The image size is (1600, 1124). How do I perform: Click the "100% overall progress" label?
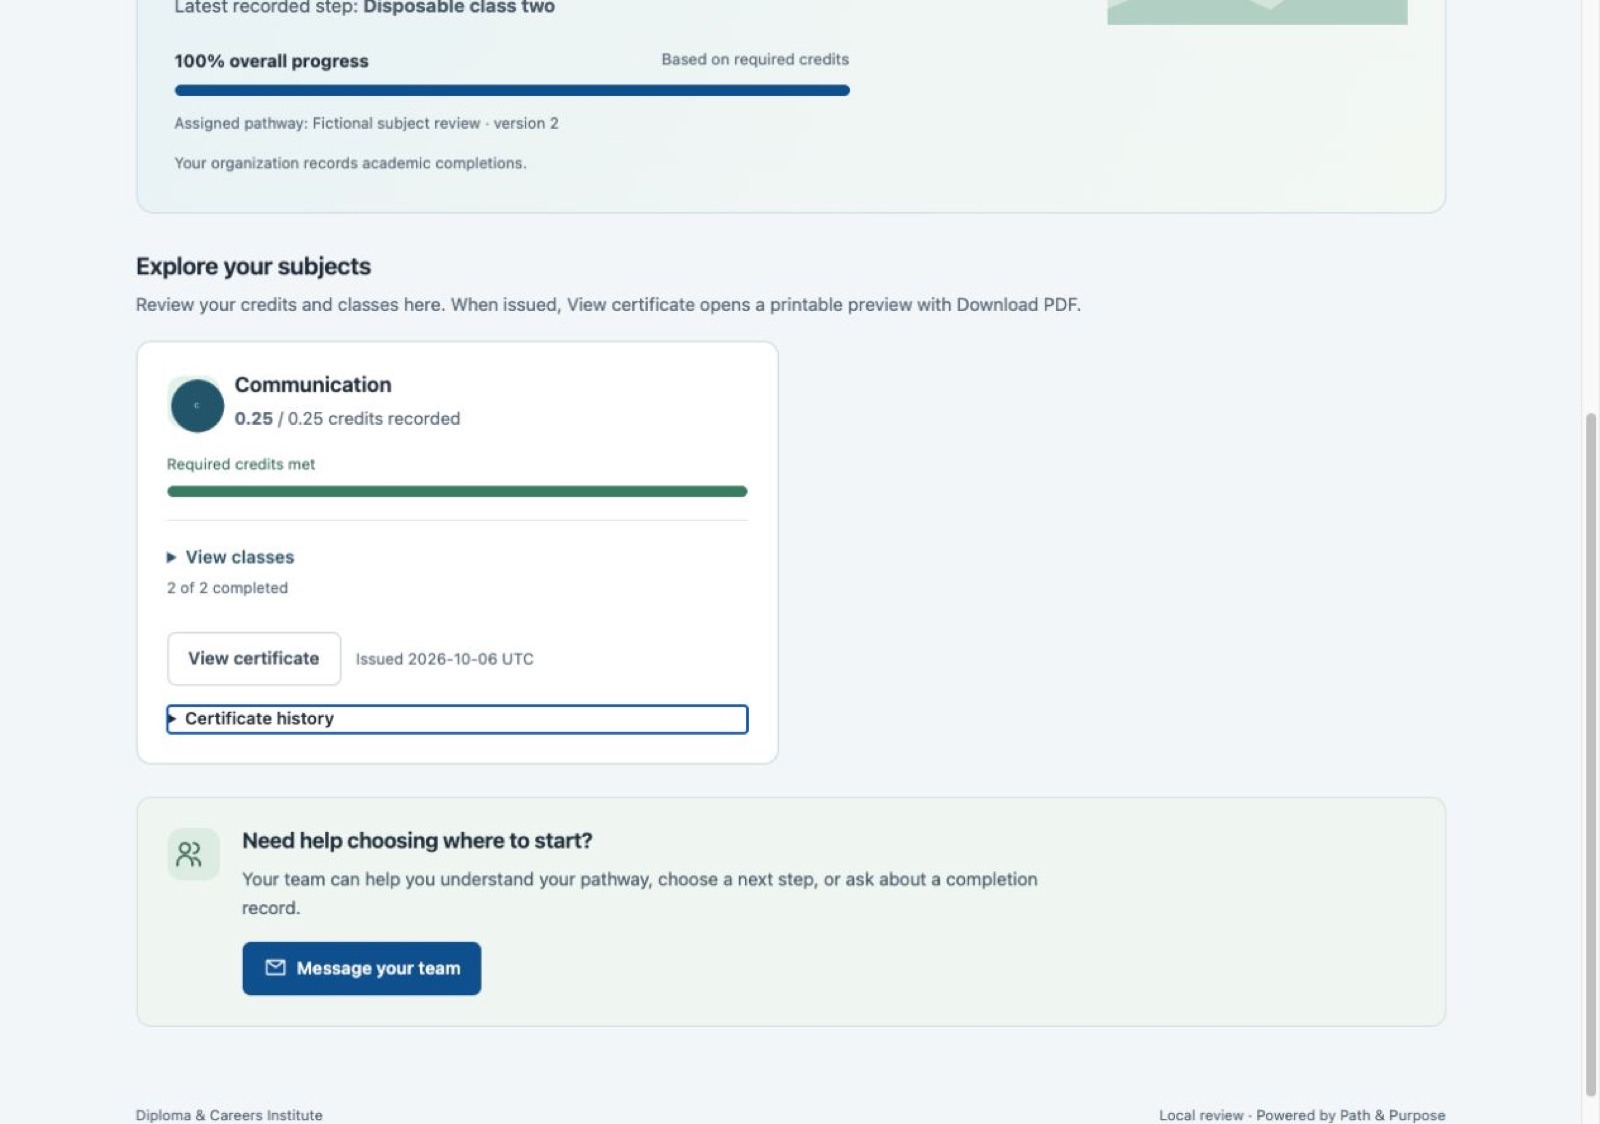pos(271,61)
